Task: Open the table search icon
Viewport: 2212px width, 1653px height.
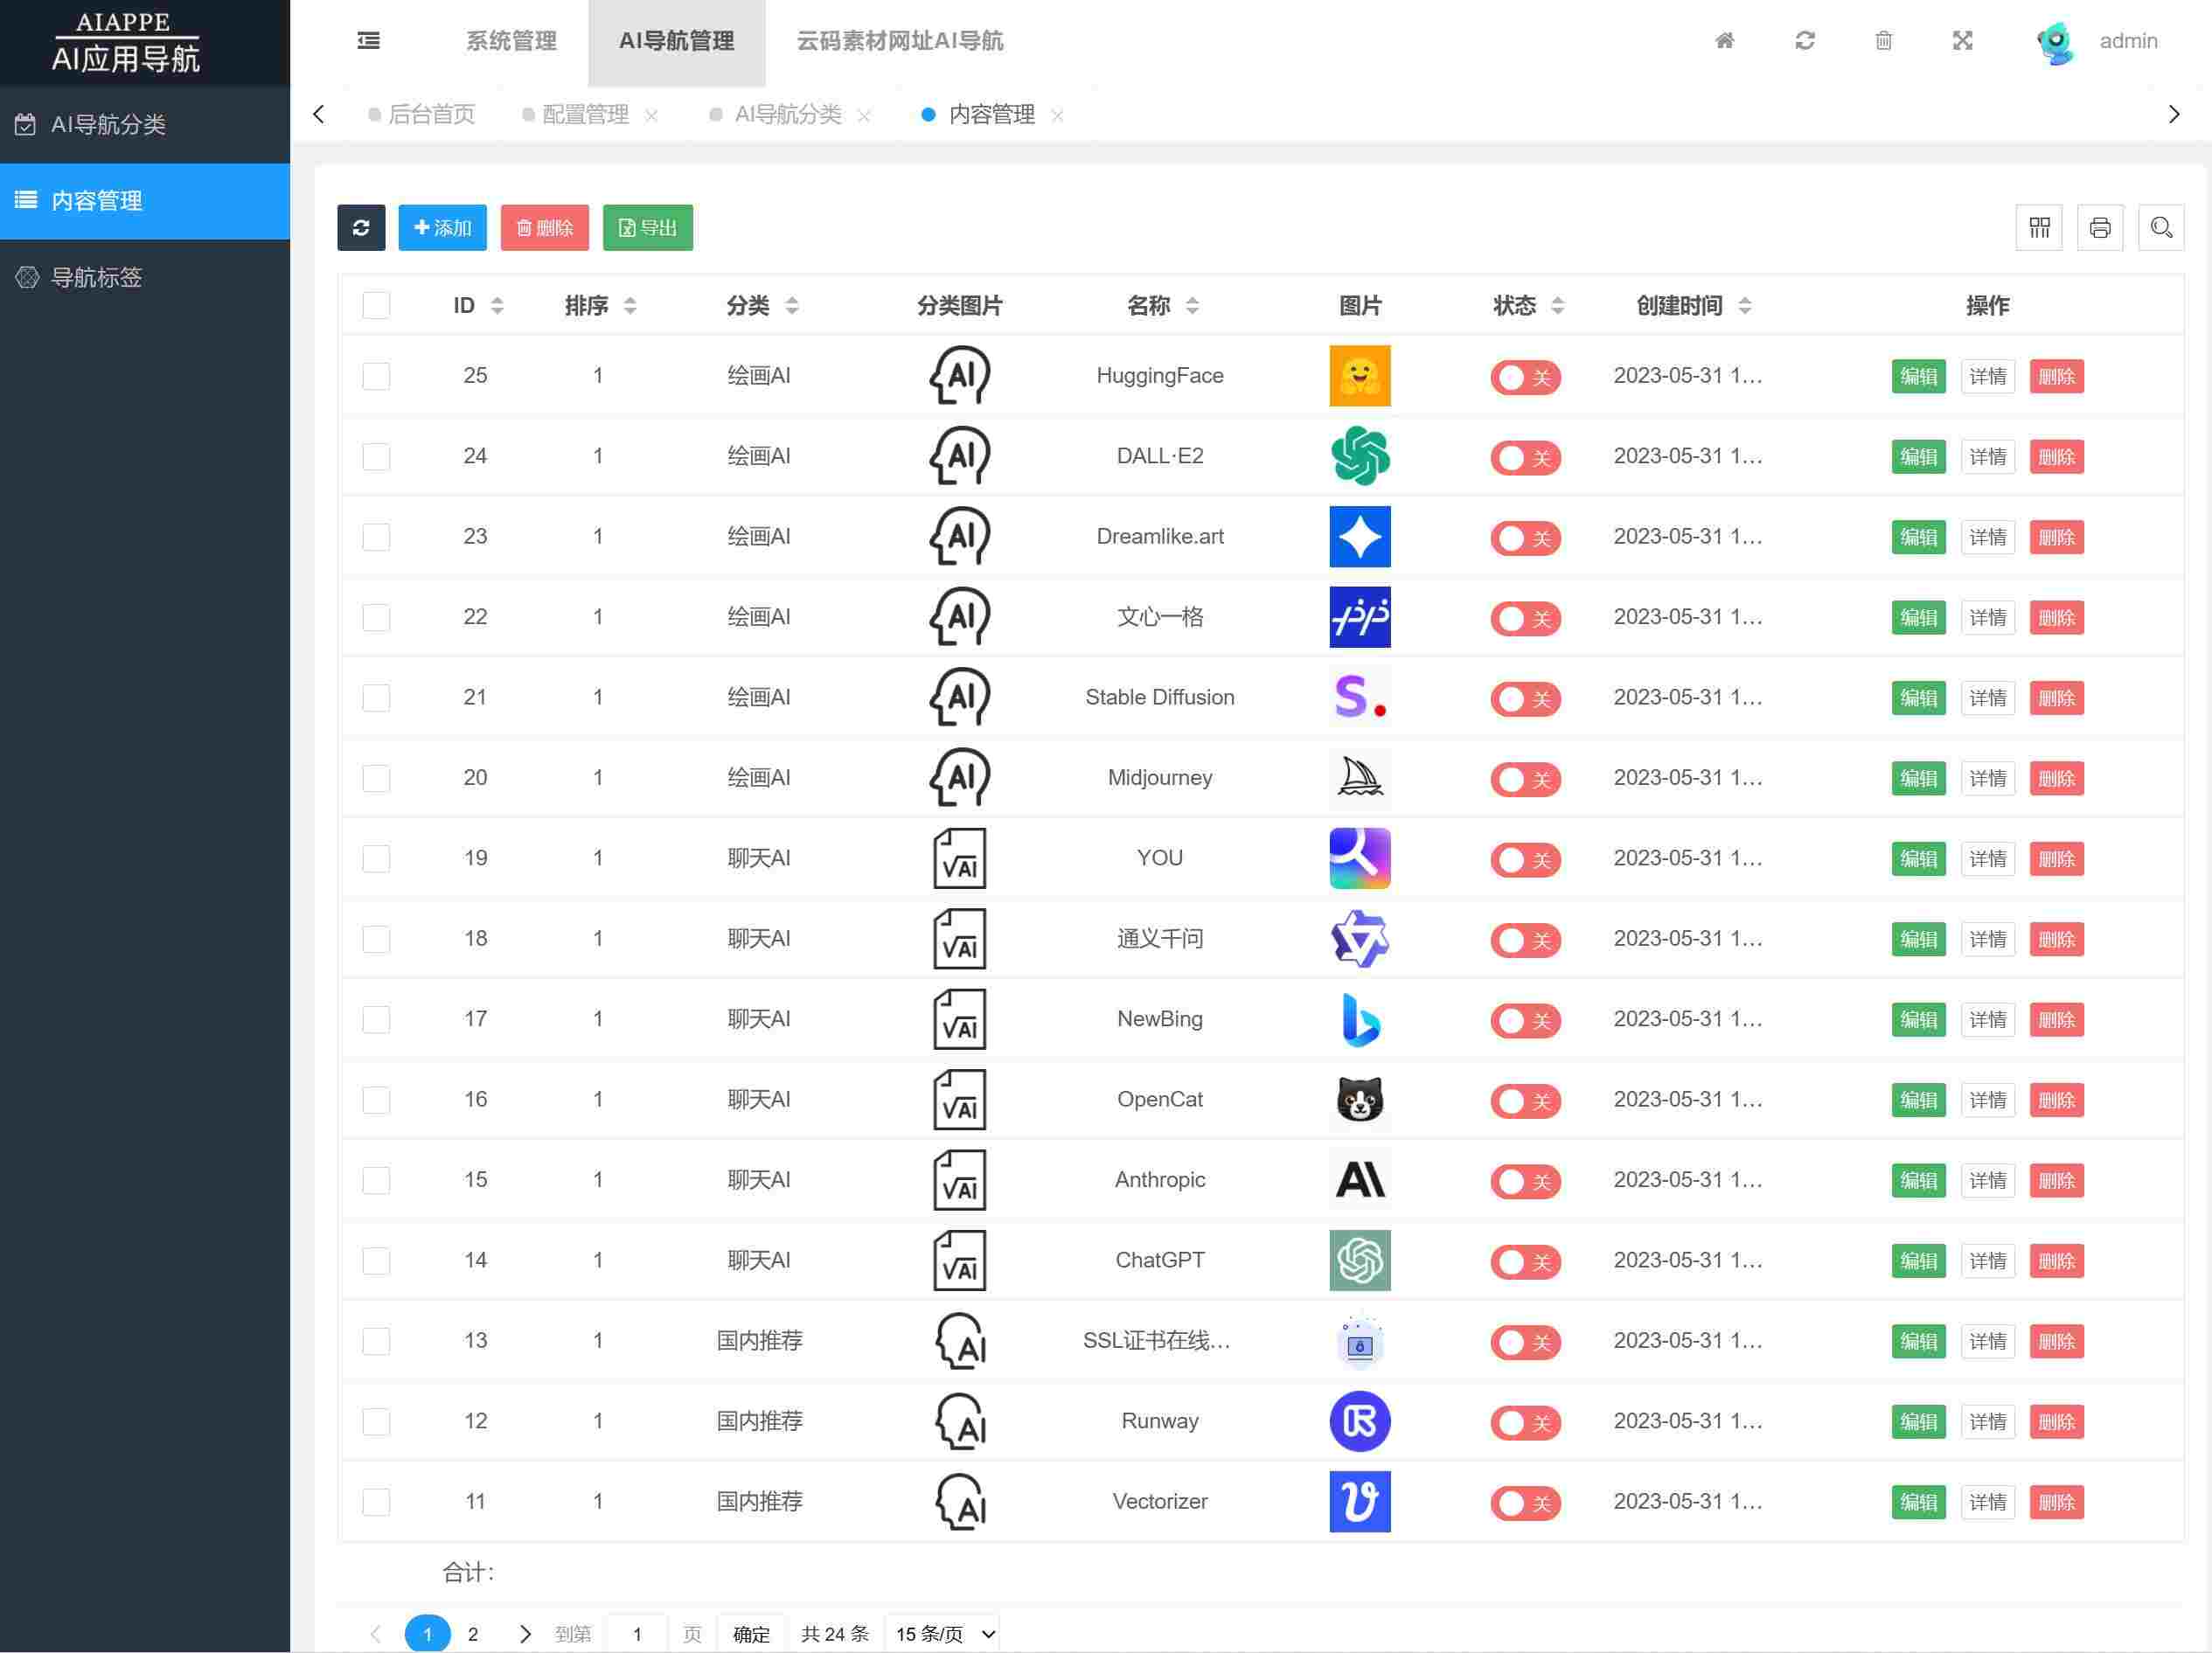Action: [2161, 228]
